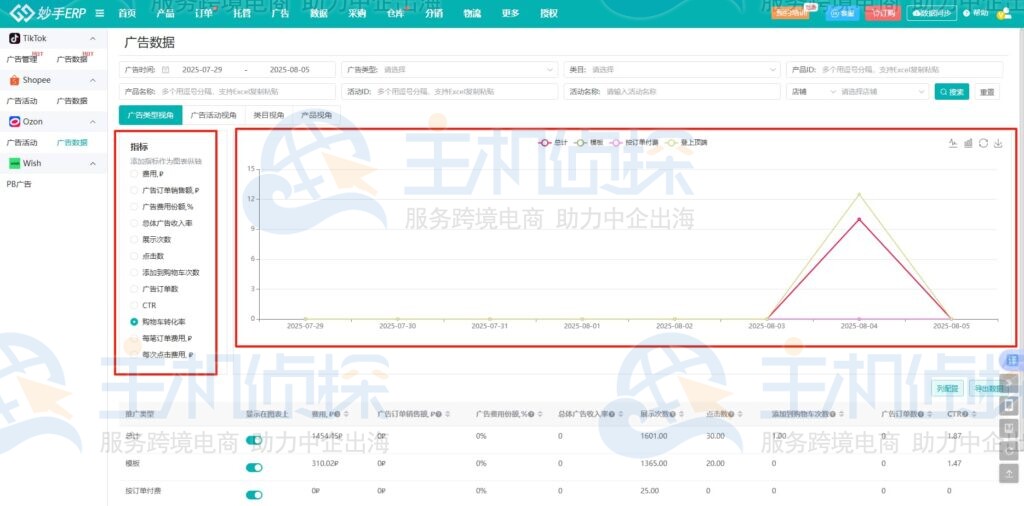Switch chart to bar view icon
Image resolution: width=1024 pixels, height=506 pixels.
click(x=968, y=143)
